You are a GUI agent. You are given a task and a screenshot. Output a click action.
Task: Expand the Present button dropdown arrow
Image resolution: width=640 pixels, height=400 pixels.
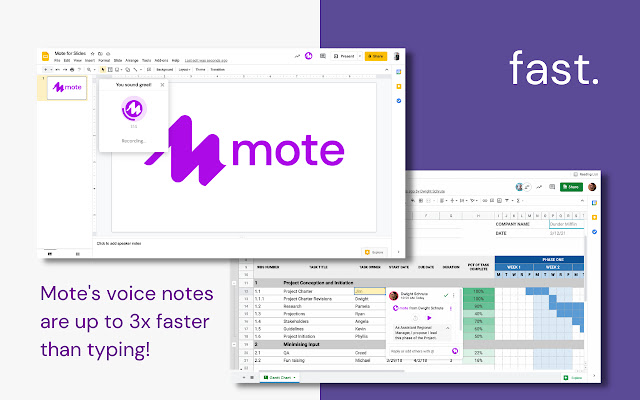coord(360,56)
